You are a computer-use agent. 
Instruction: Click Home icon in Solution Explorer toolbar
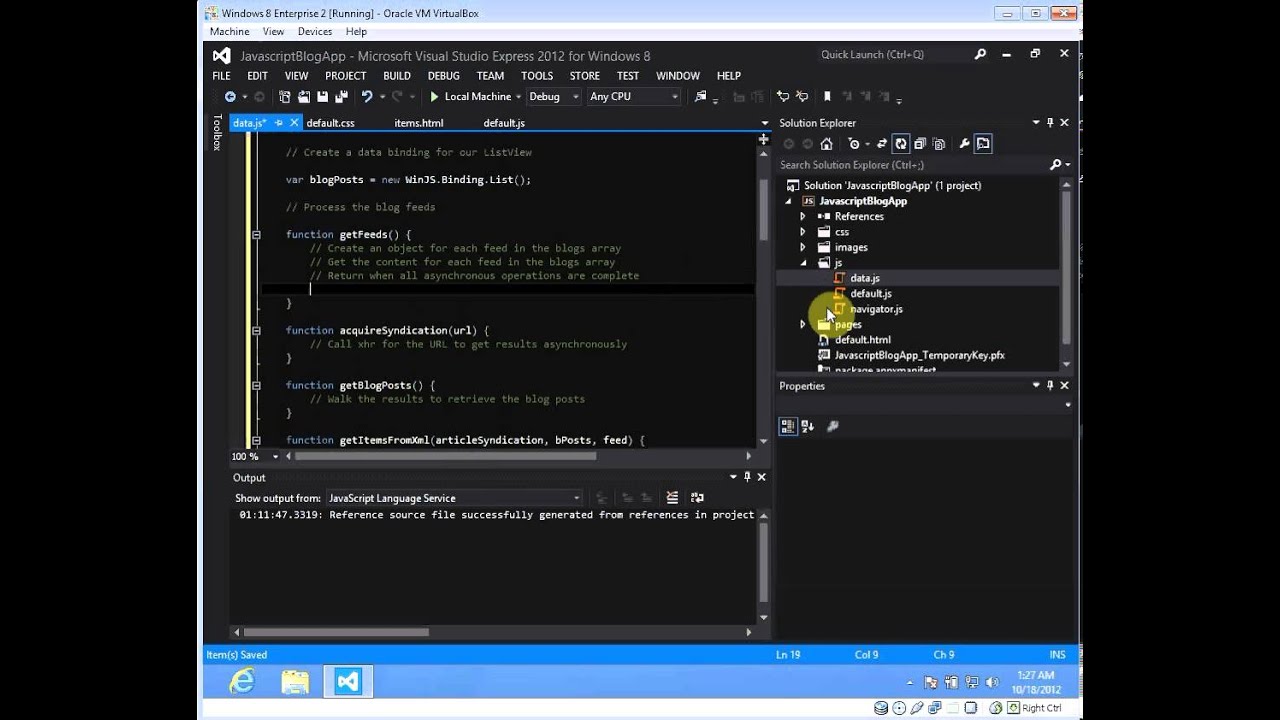tap(826, 144)
